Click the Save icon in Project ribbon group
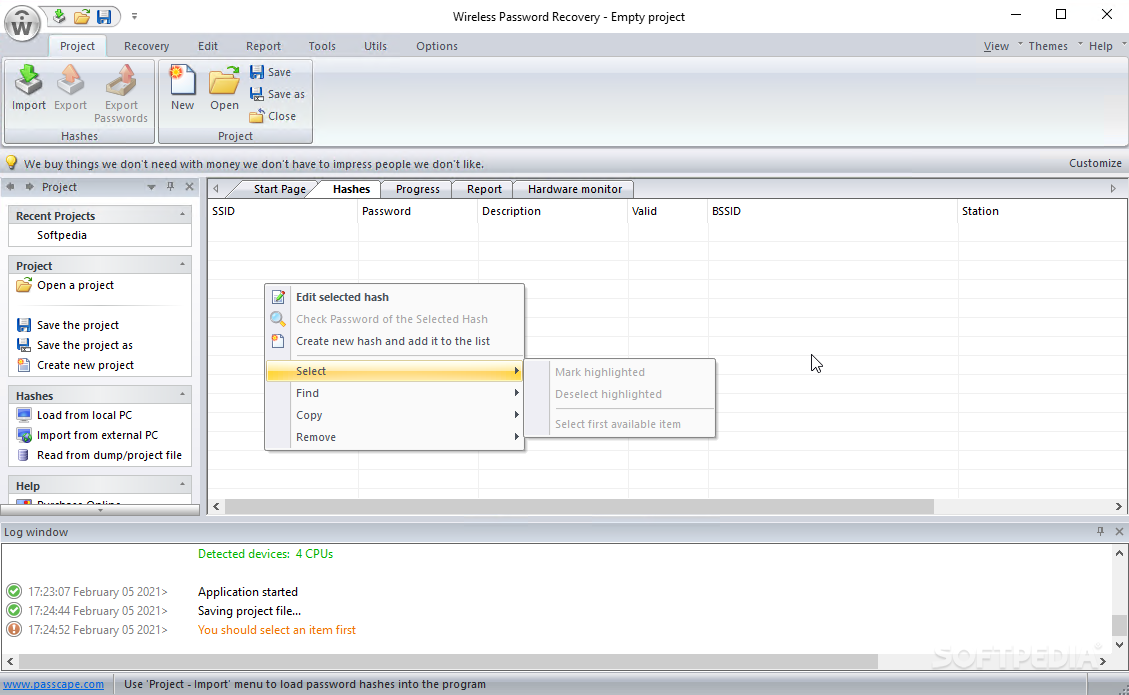1129x695 pixels. [257, 72]
